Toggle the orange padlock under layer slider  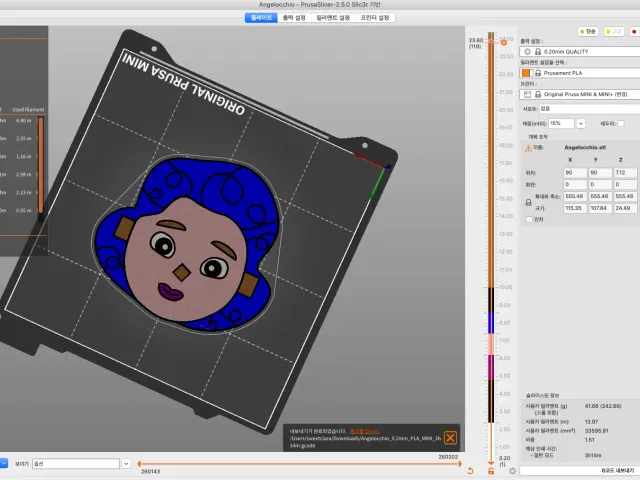pyautogui.click(x=491, y=471)
